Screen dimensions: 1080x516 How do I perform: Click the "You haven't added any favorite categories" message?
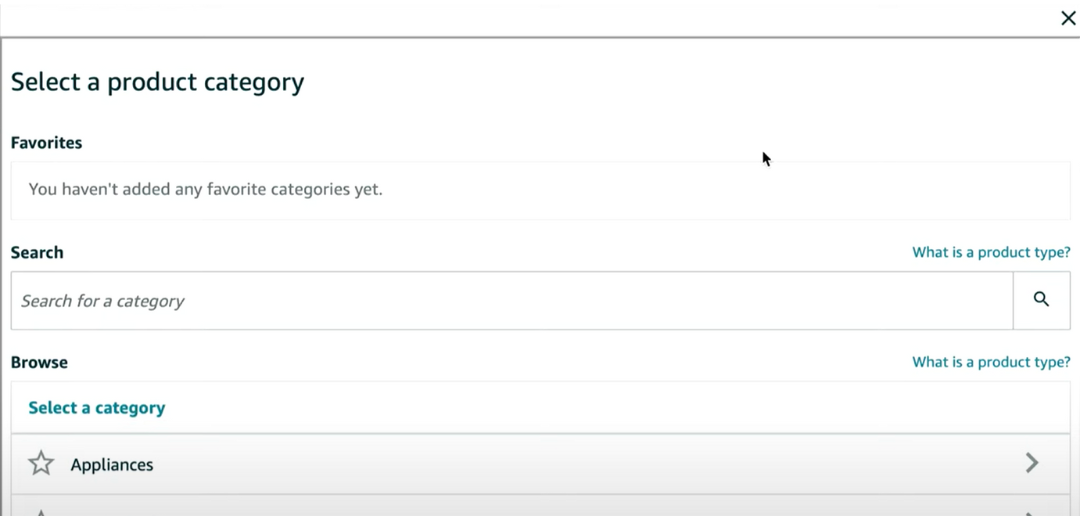click(x=205, y=189)
